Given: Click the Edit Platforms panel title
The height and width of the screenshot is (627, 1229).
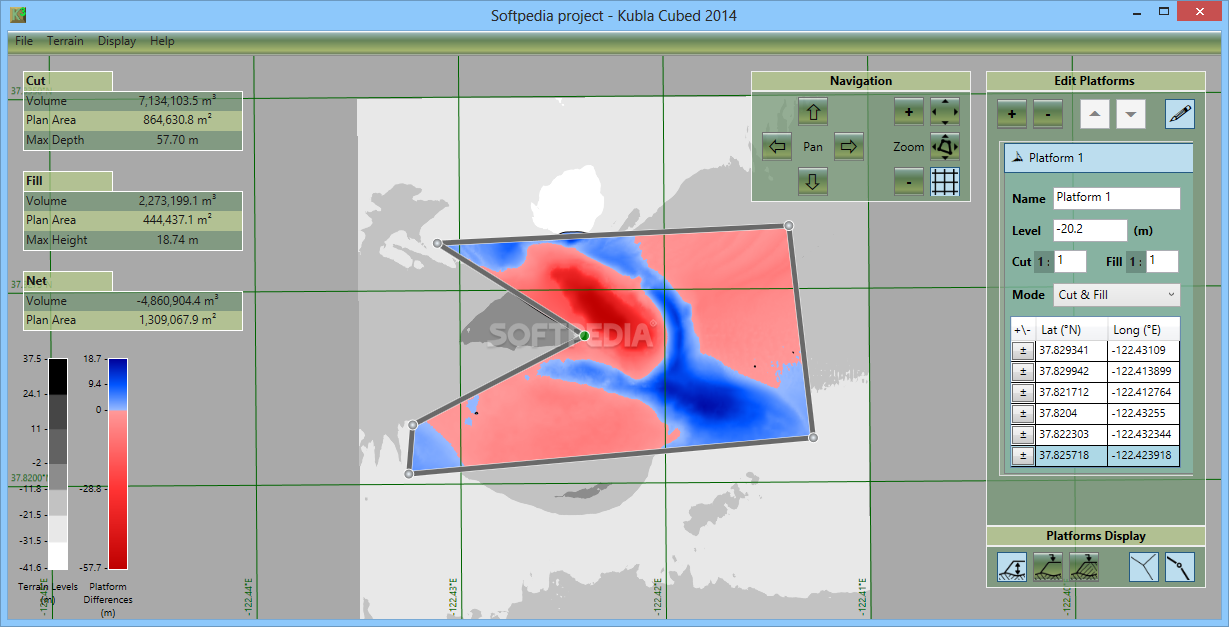Looking at the screenshot, I should tap(1094, 81).
